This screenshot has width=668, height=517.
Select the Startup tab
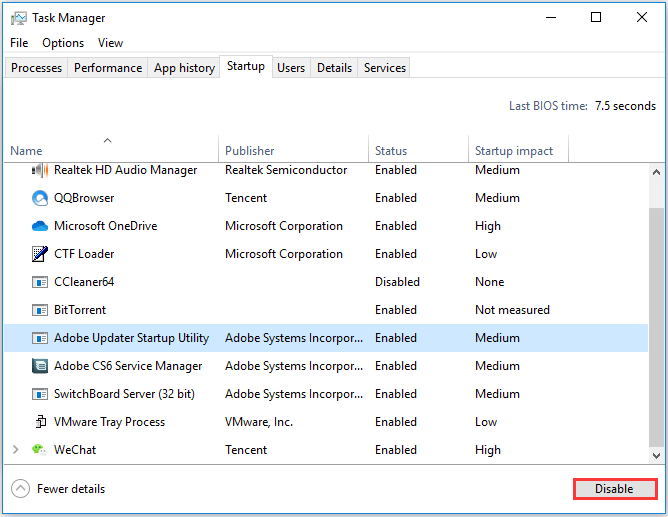246,66
